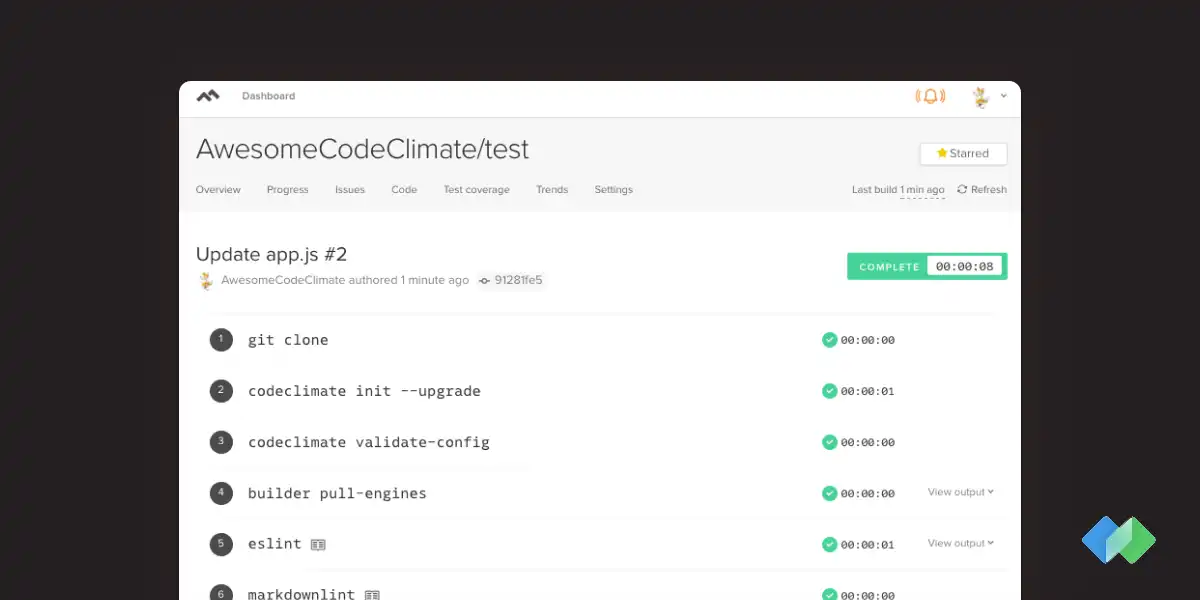The height and width of the screenshot is (600, 1200).
Task: Select step 2 codeclimate init --upgrade
Action: coord(364,391)
